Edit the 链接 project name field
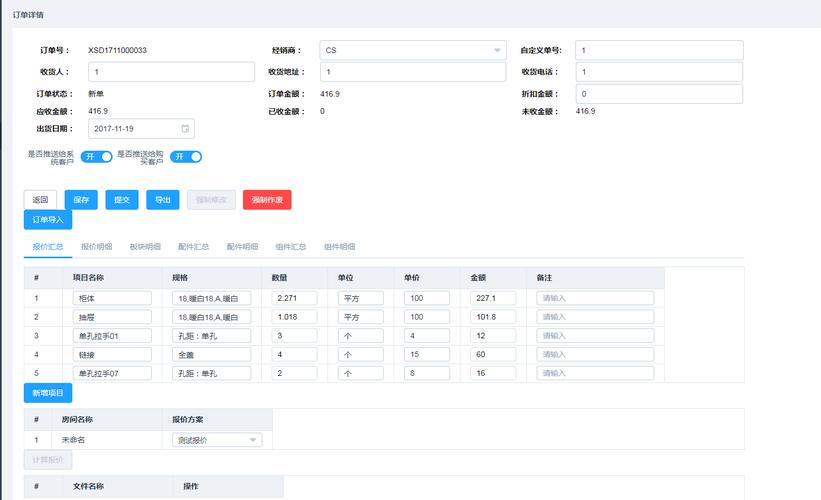 (x=112, y=354)
